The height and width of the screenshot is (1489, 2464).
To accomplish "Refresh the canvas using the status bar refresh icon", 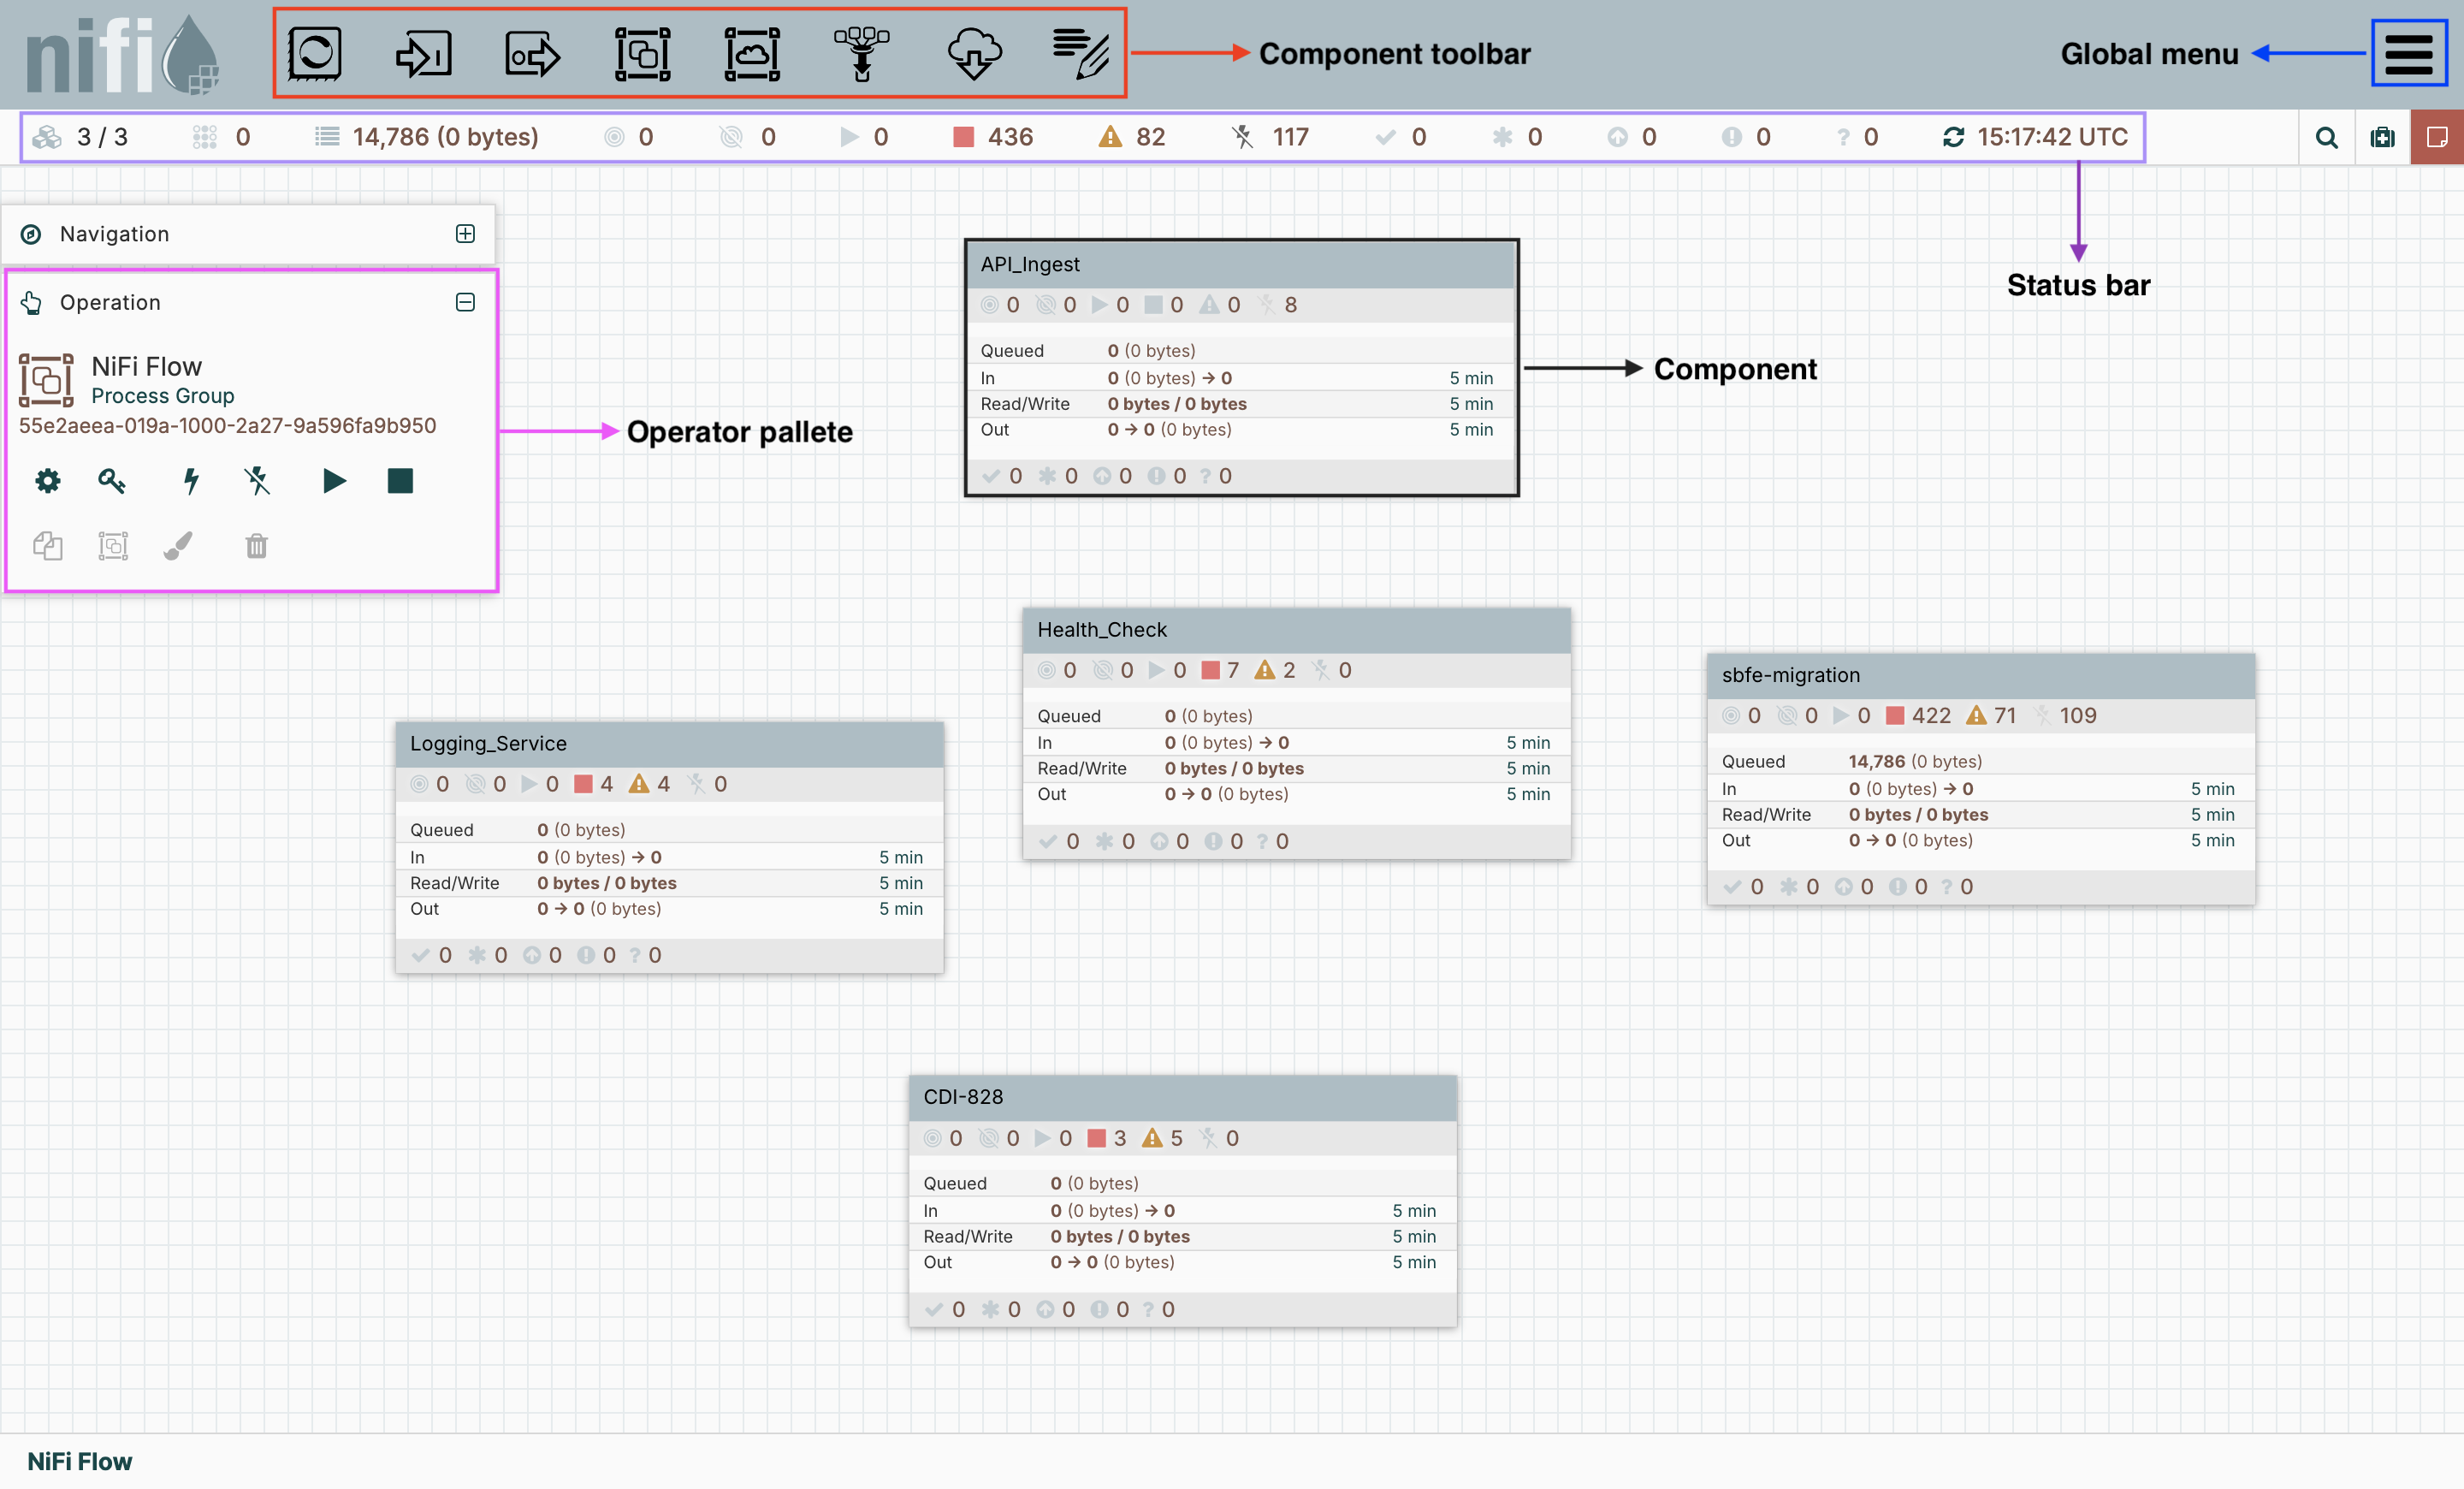I will coord(1955,137).
